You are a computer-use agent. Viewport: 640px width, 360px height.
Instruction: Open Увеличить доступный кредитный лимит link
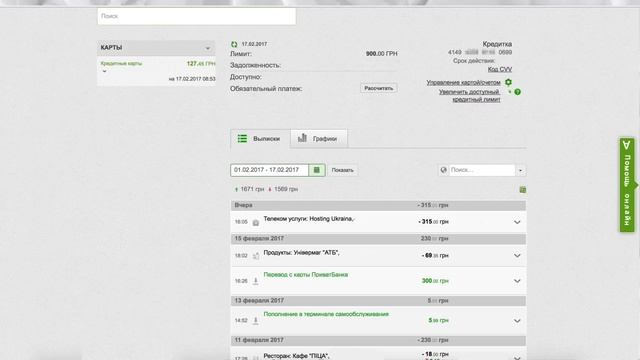coord(469,96)
